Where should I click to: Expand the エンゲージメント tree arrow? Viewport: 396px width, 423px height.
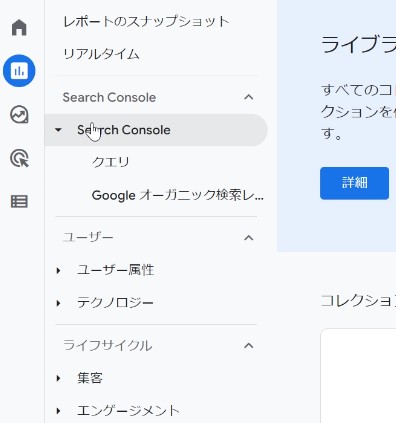tap(58, 411)
